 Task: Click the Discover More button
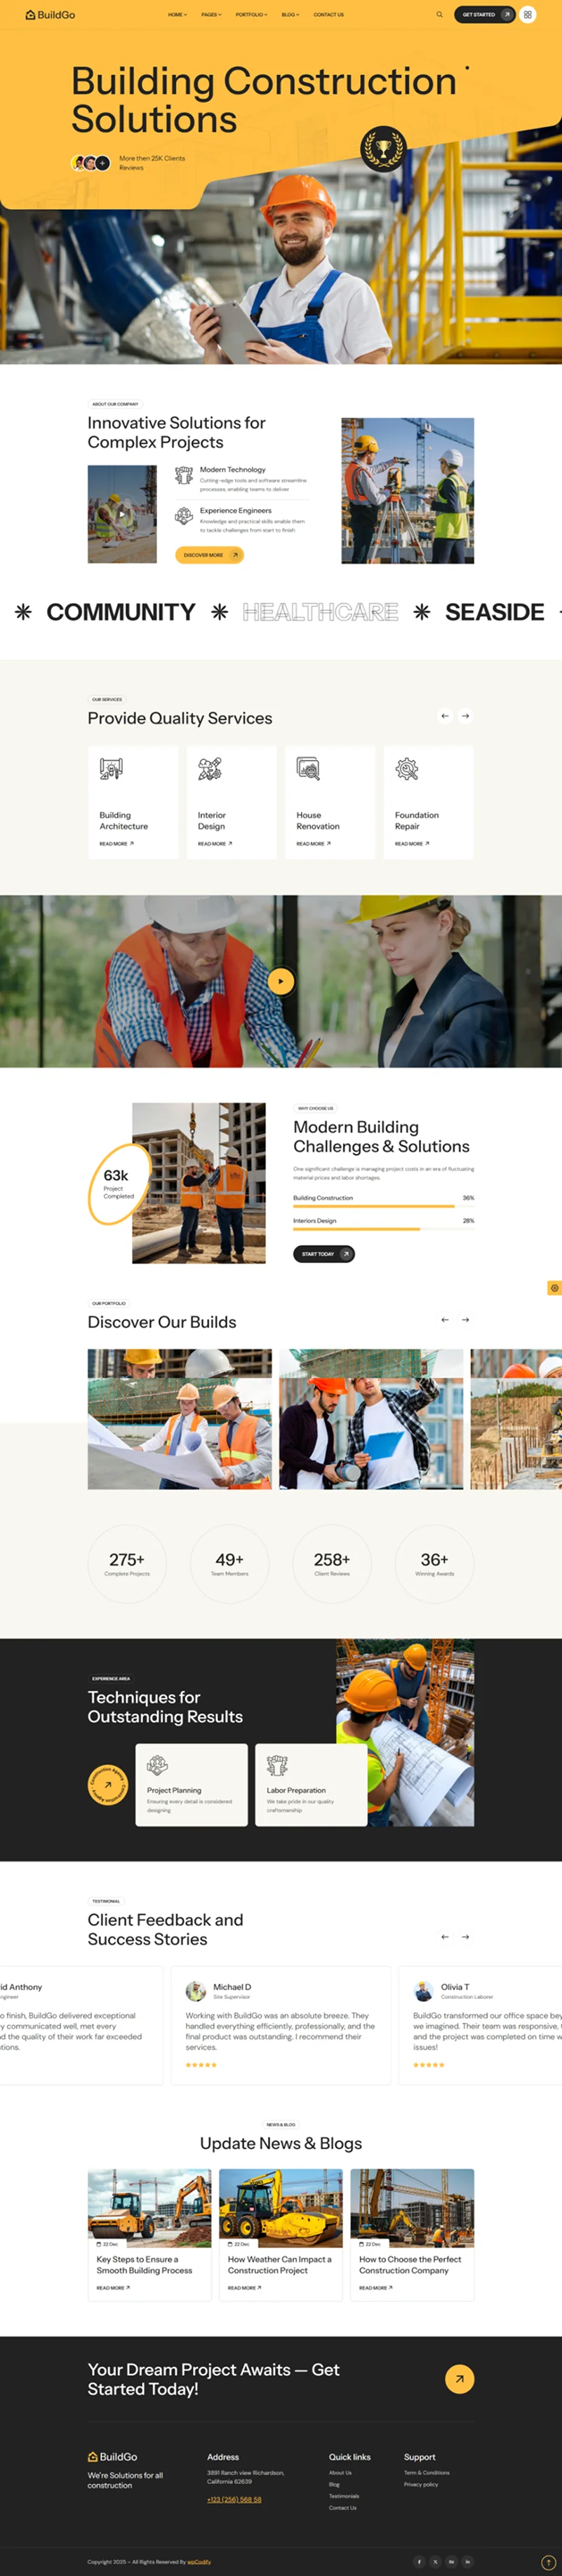point(209,555)
